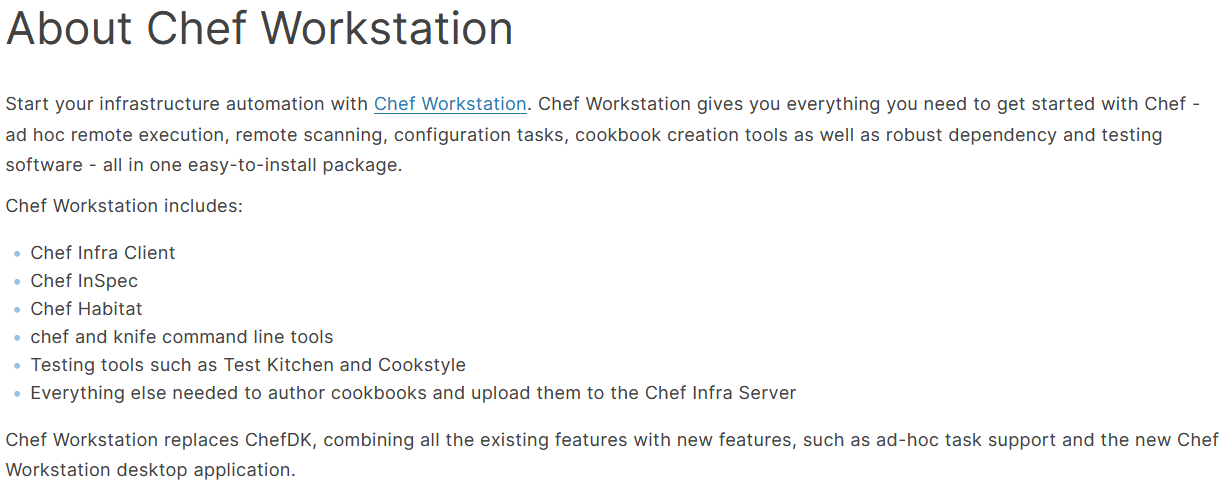
Task: Click the bullet beside chef and knife tools
Action: pyautogui.click(x=18, y=338)
